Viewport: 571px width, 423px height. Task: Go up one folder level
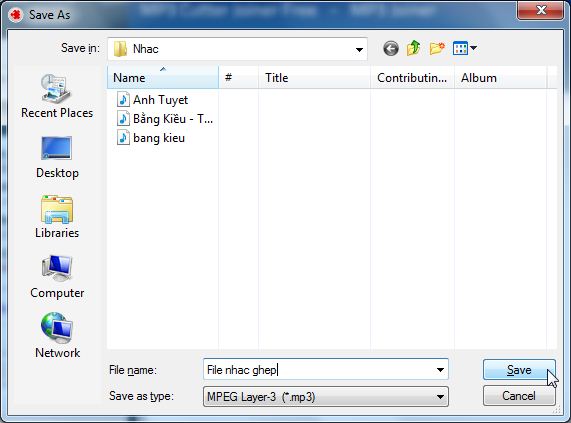[414, 48]
